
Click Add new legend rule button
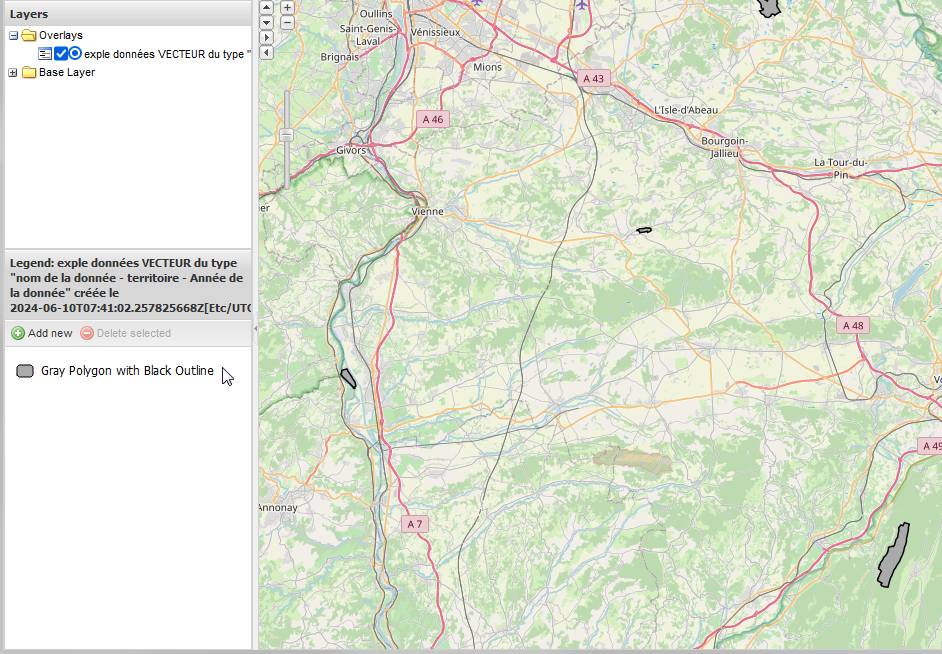coord(42,333)
